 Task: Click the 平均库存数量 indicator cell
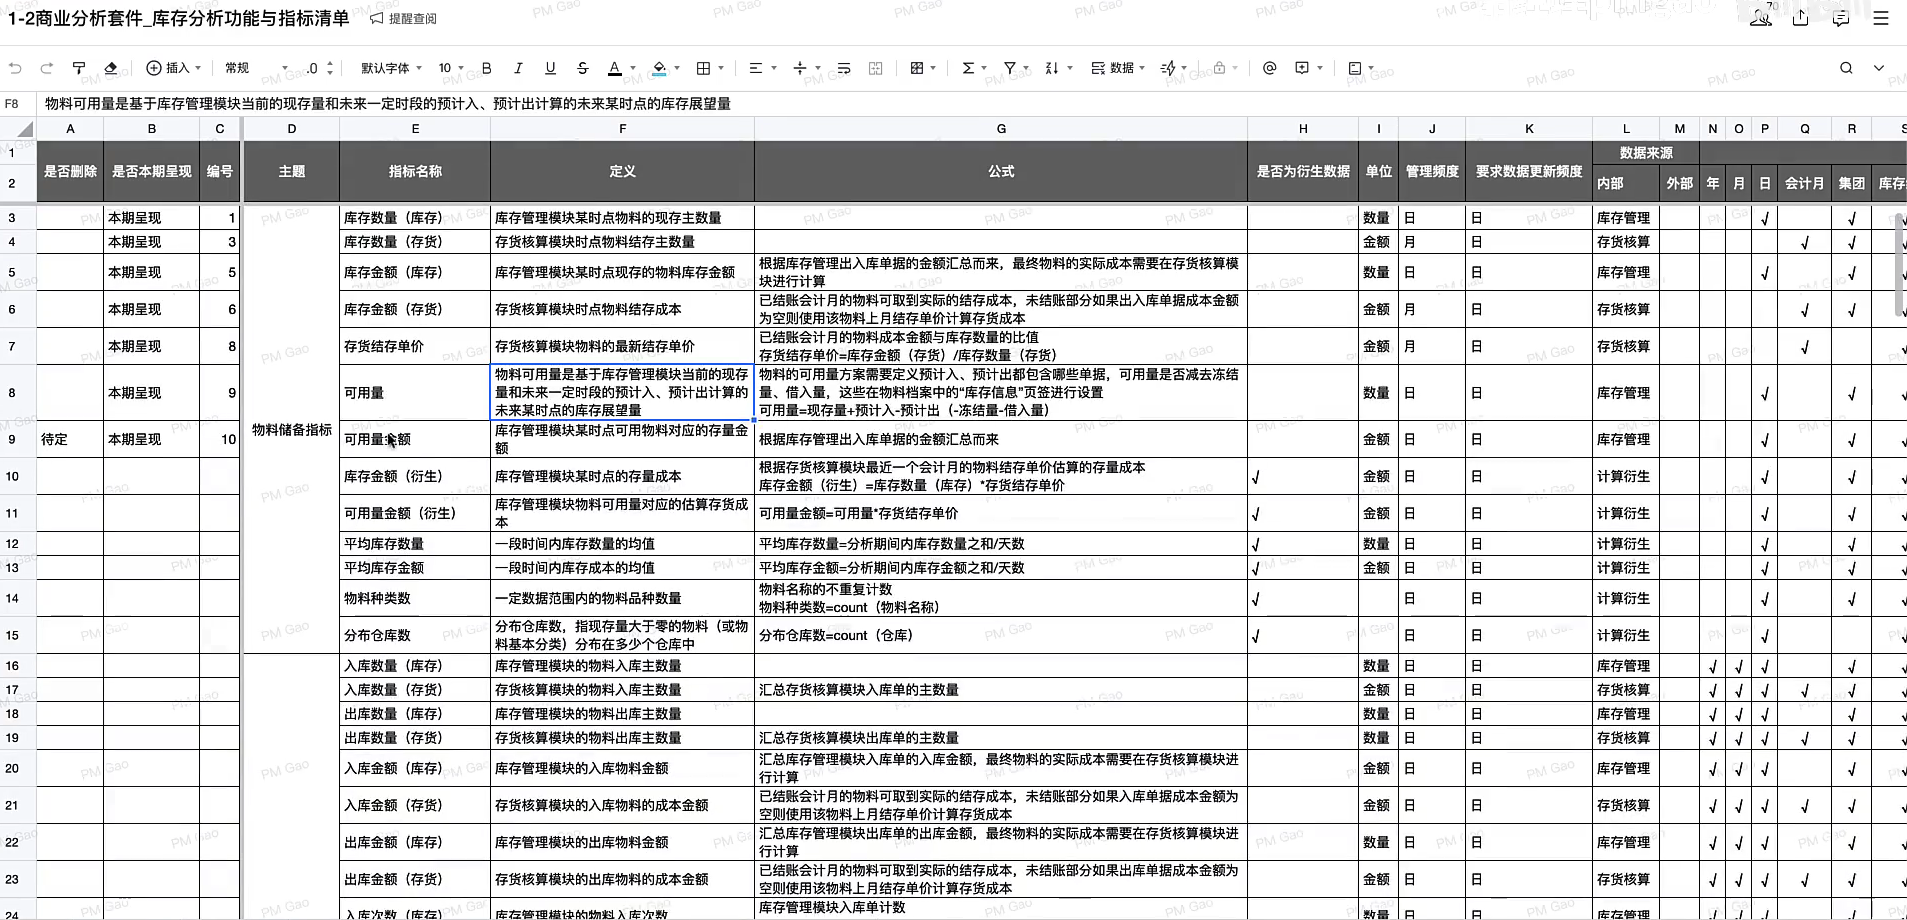pyautogui.click(x=415, y=544)
